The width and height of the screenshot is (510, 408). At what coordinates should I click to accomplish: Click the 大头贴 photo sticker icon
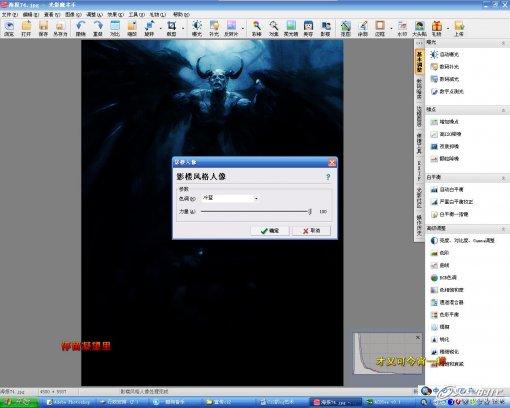pyautogui.click(x=419, y=28)
